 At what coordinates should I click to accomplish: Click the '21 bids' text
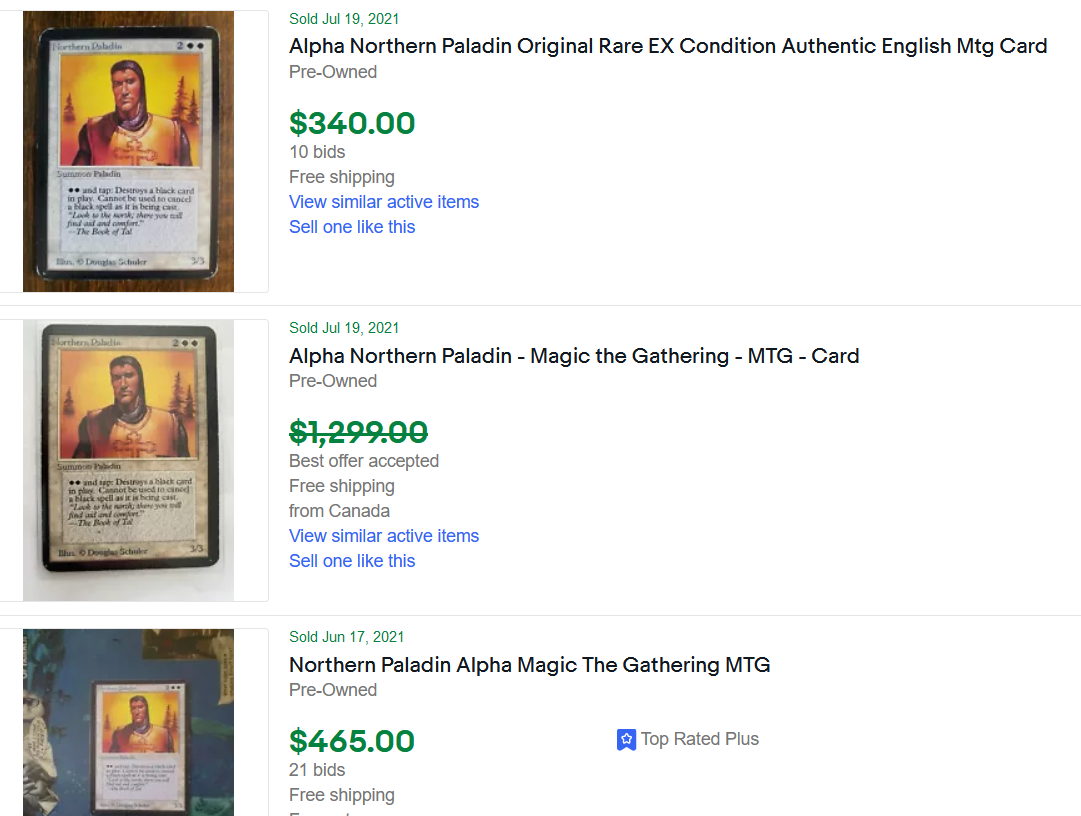tap(317, 770)
